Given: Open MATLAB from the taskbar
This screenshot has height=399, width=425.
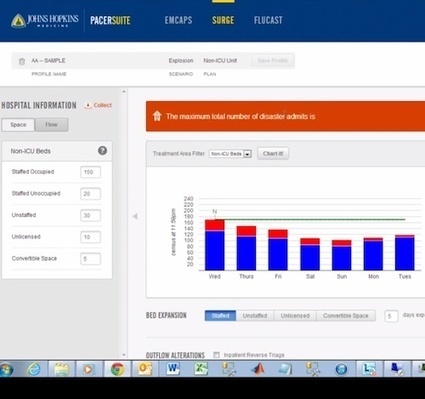Looking at the screenshot, I should tap(257, 369).
